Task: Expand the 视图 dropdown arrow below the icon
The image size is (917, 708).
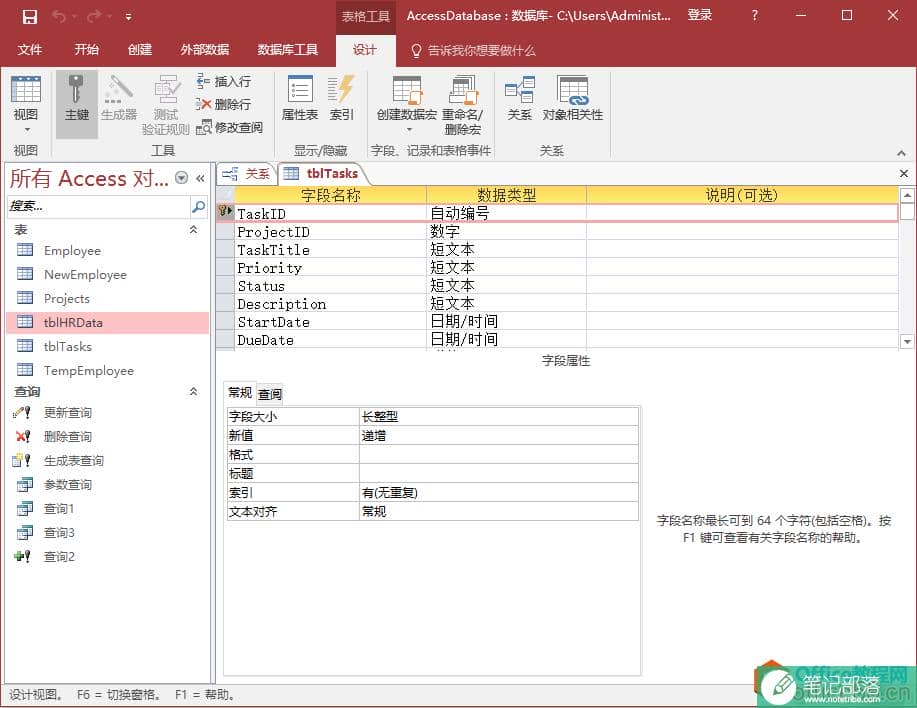Action: tap(26, 130)
